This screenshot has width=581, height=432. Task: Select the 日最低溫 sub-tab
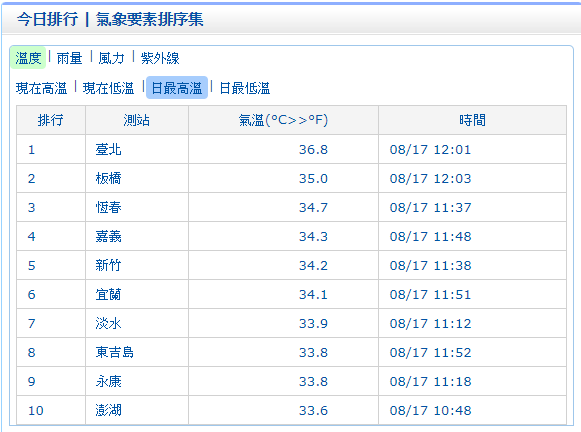point(245,88)
